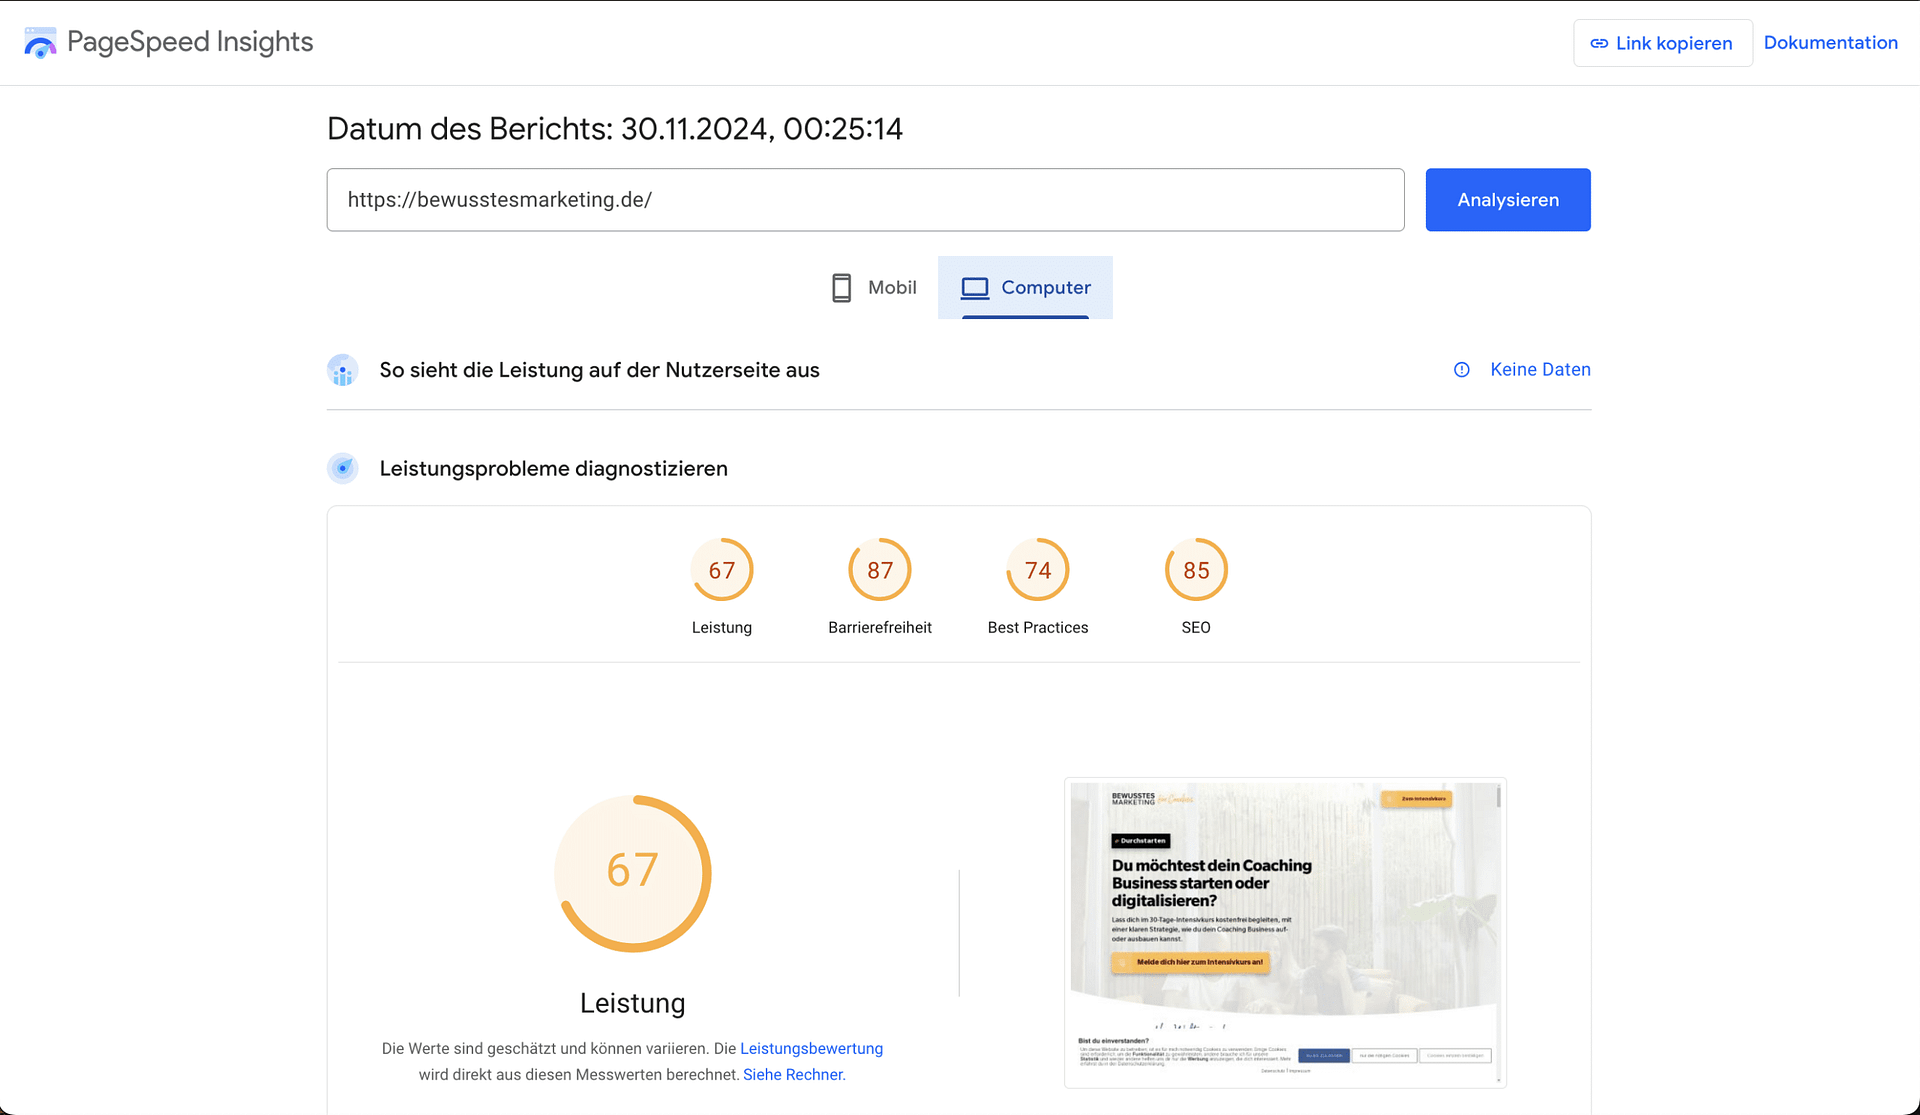Open the Leistungsbewertung link
The image size is (1920, 1115).
pos(811,1049)
